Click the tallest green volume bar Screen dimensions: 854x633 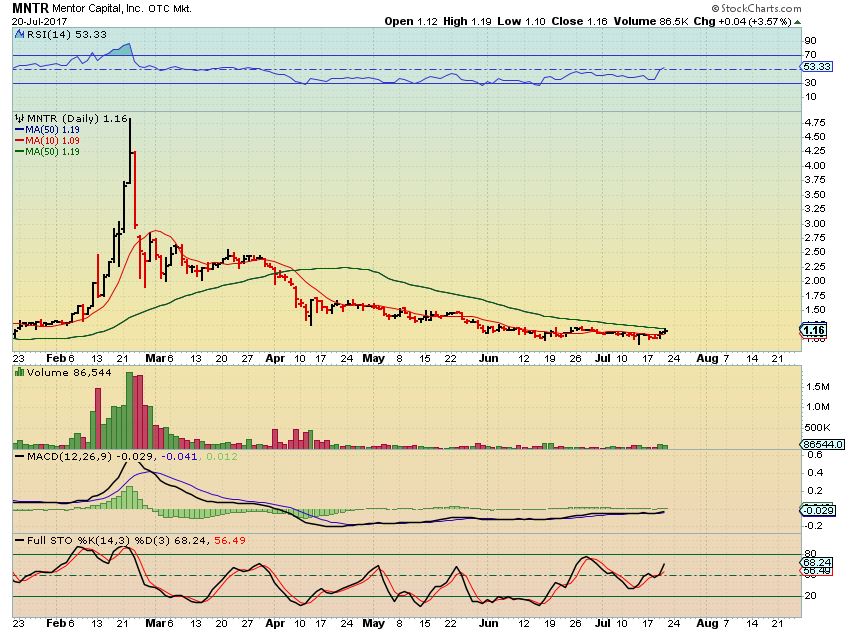130,410
